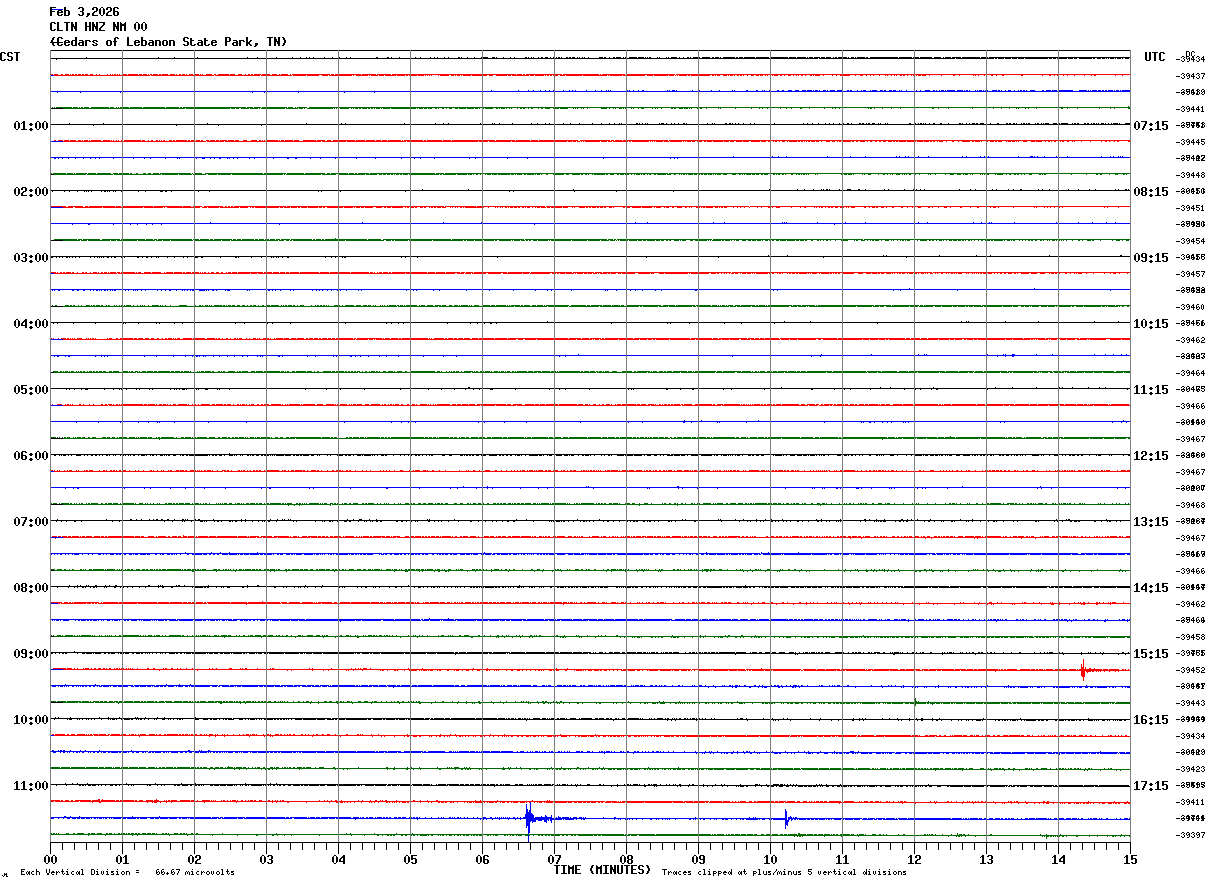Click the DC offset value -39452

[x=1190, y=670]
